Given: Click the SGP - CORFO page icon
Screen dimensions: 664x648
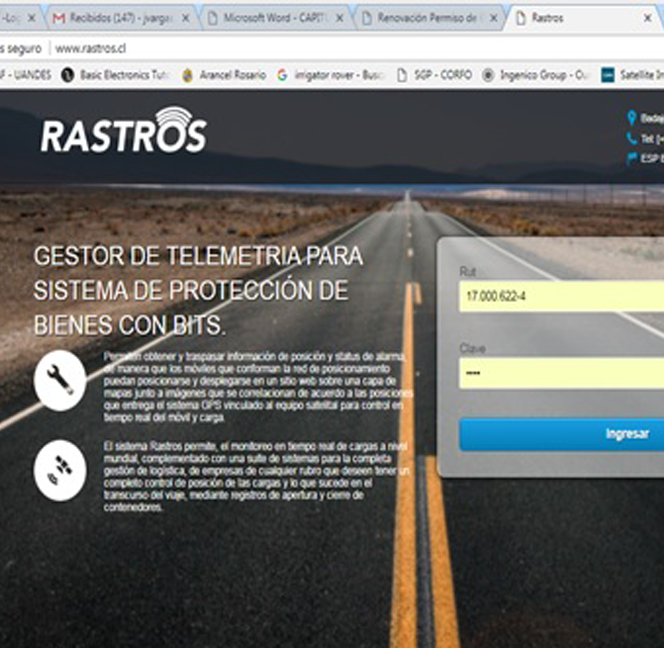Looking at the screenshot, I should coord(402,75).
